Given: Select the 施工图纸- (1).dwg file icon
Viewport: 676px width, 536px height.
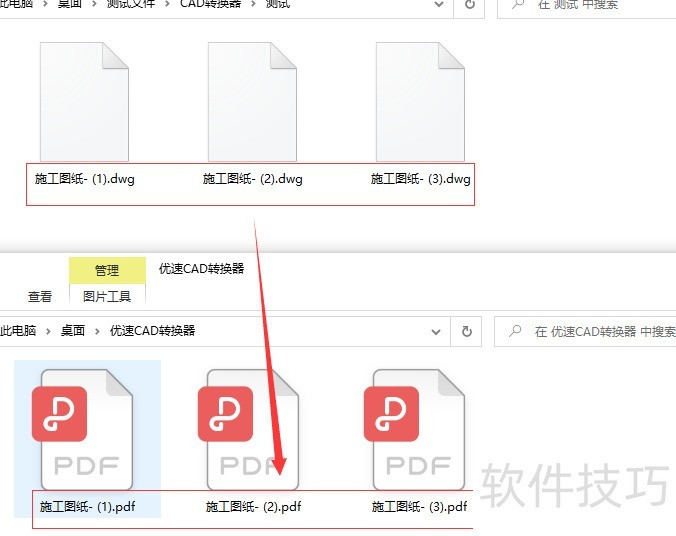Looking at the screenshot, I should pyautogui.click(x=84, y=101).
